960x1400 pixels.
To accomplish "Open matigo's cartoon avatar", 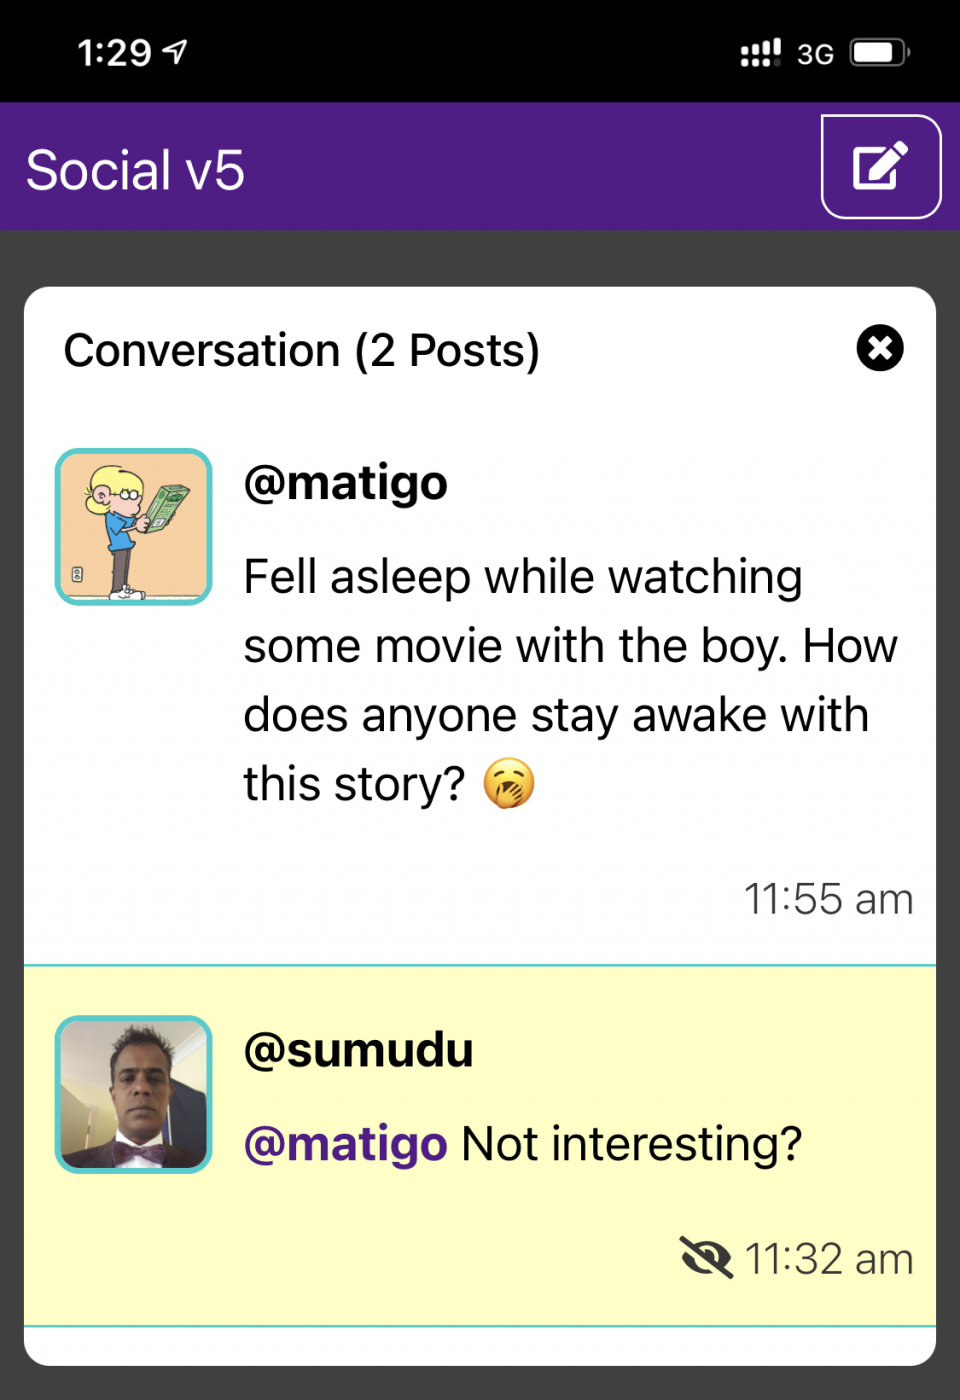I will 133,527.
